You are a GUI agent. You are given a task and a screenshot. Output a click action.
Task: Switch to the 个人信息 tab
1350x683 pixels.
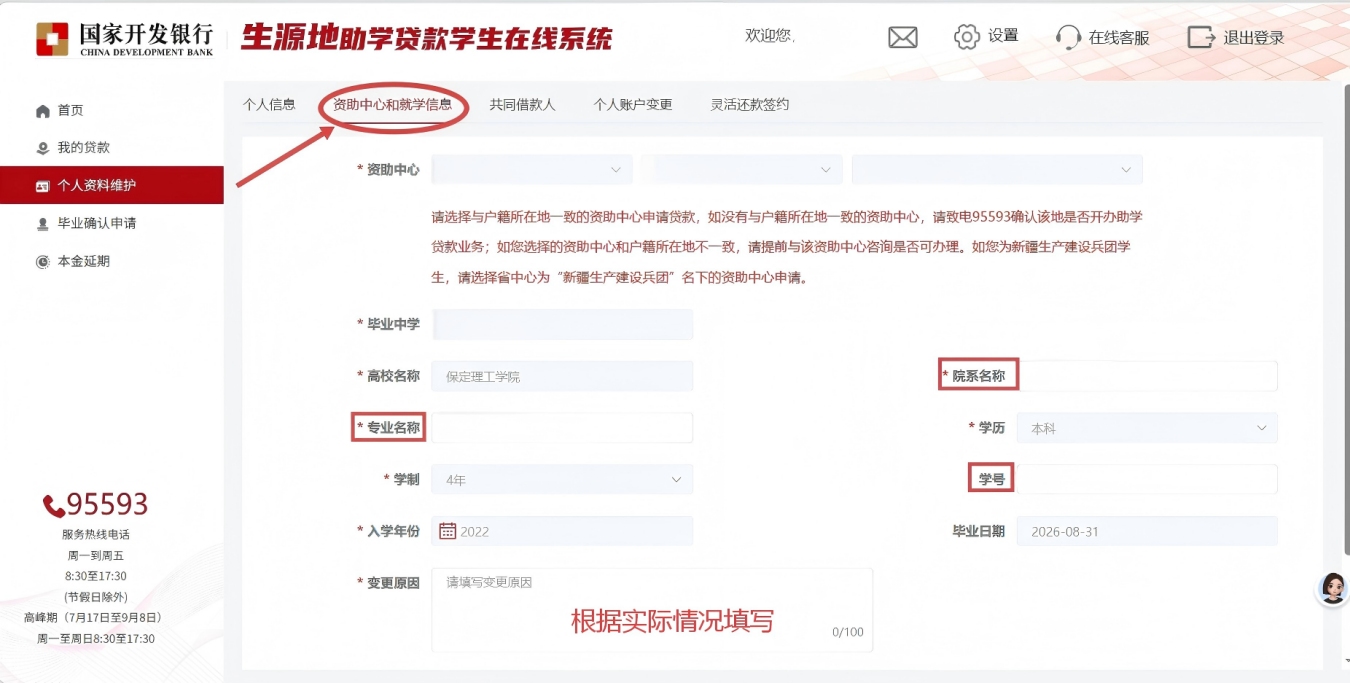269,104
